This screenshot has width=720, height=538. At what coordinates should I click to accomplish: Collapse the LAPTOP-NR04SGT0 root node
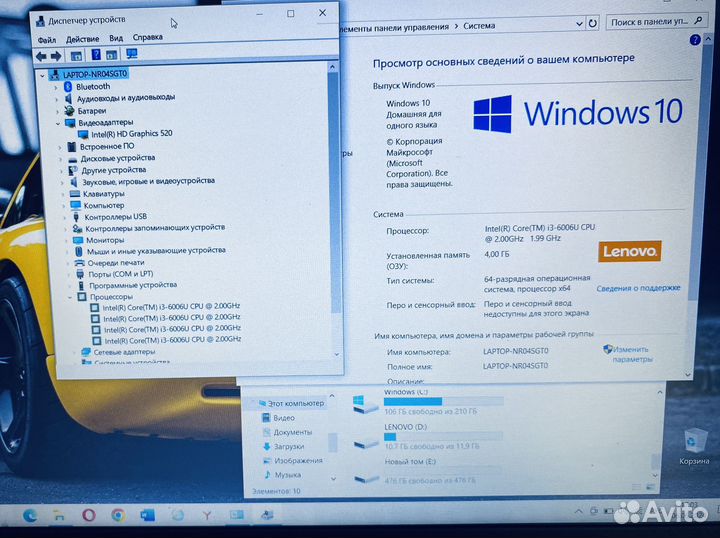pyautogui.click(x=43, y=75)
